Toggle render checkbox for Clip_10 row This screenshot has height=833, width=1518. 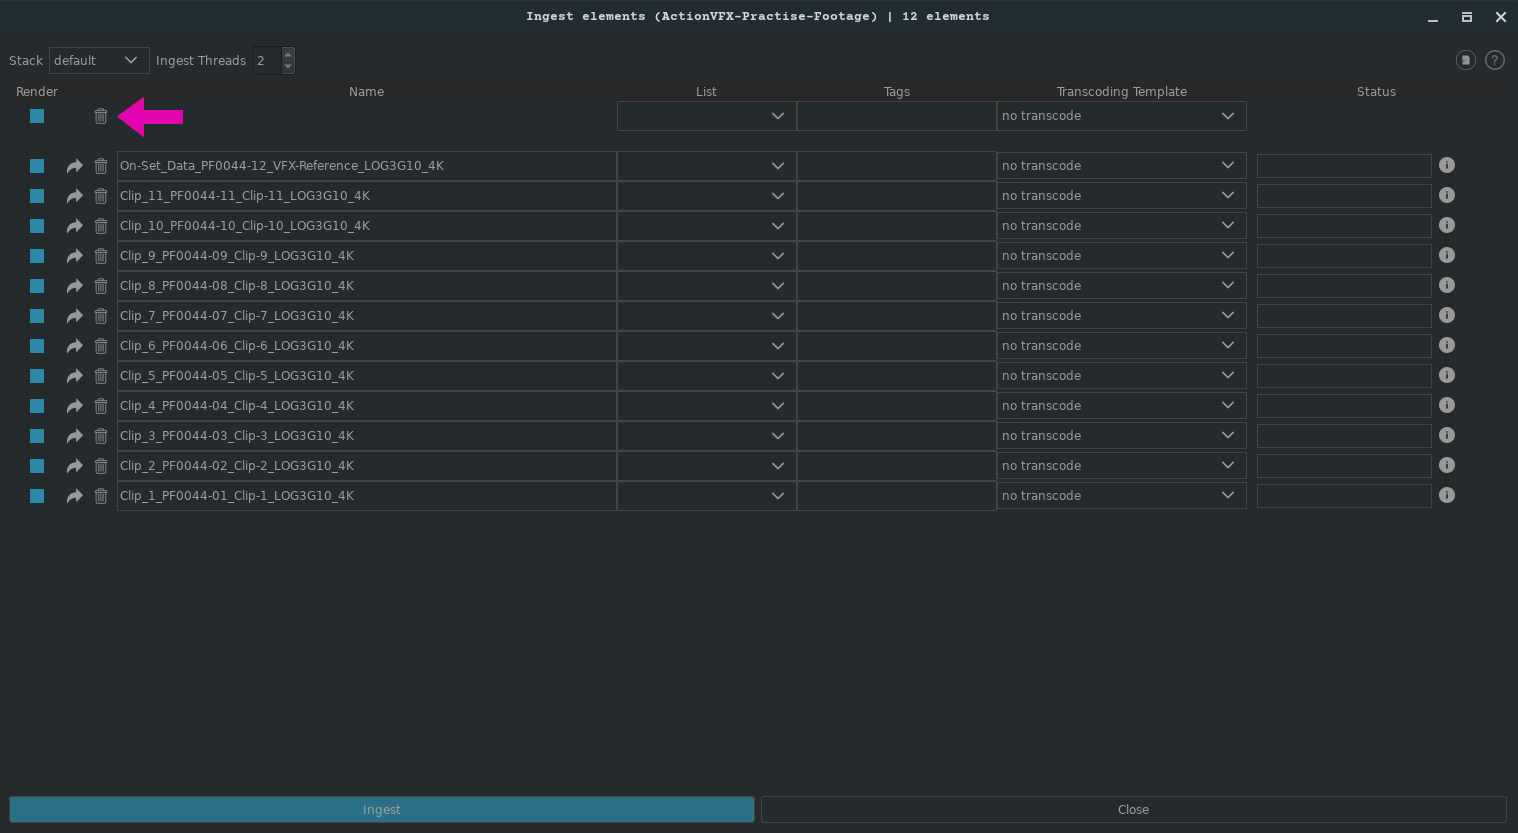point(37,226)
